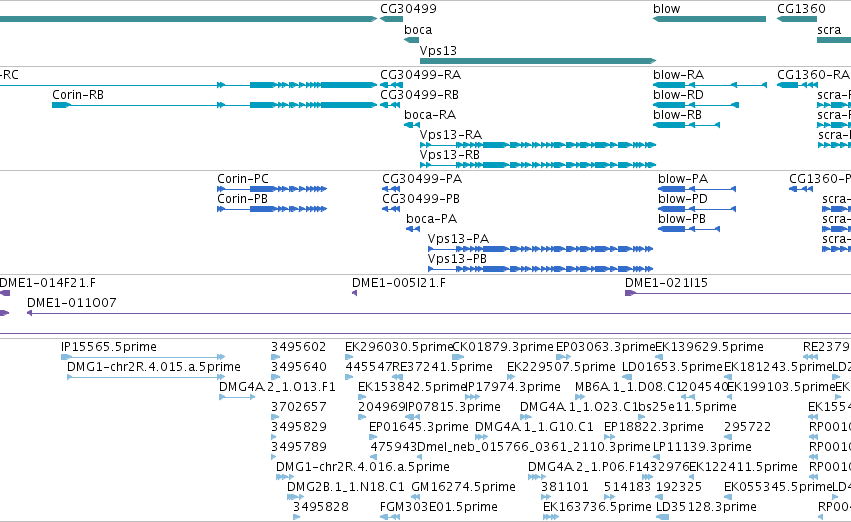Click the IP15565.5prime EST label
Screen dimensions: 851x522
point(109,347)
